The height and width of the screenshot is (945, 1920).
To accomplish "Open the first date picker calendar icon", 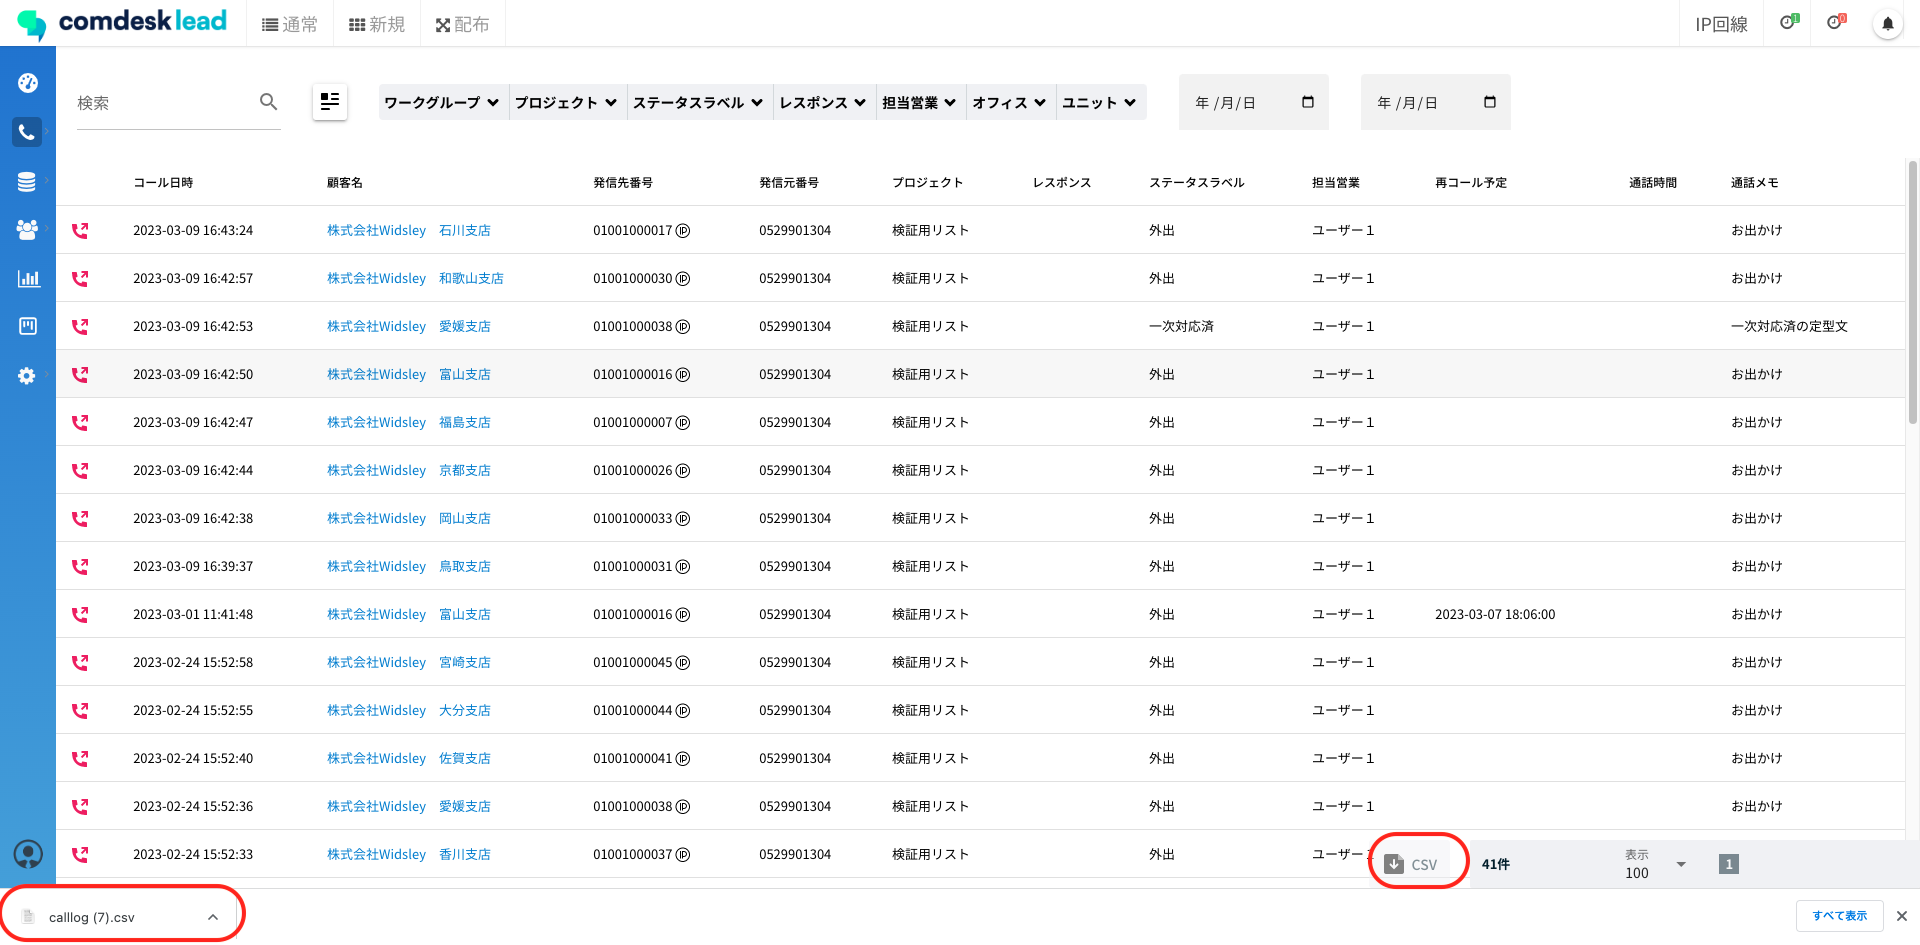I will pos(1307,102).
